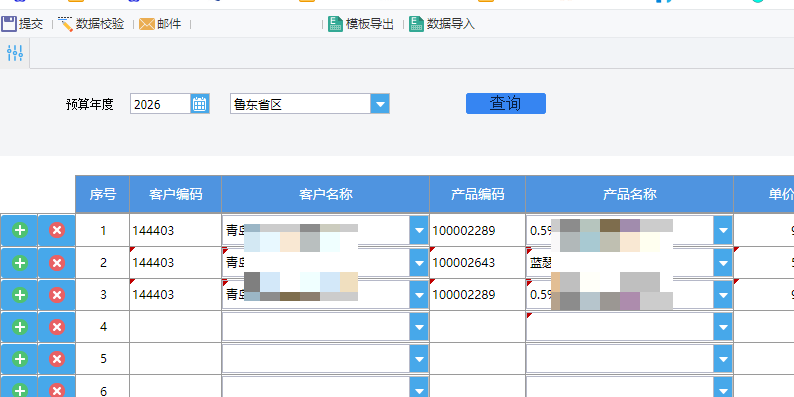Run 数据校验 data validation
Image resolution: width=794 pixels, height=397 pixels.
[91, 24]
